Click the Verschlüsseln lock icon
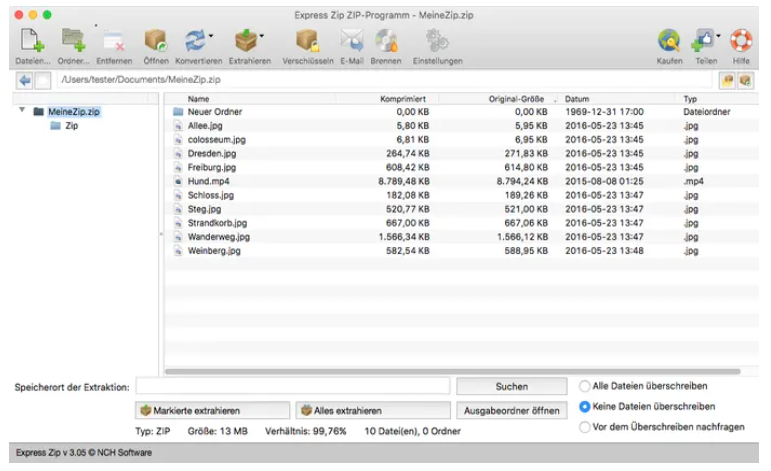771x471 pixels. pyautogui.click(x=307, y=42)
